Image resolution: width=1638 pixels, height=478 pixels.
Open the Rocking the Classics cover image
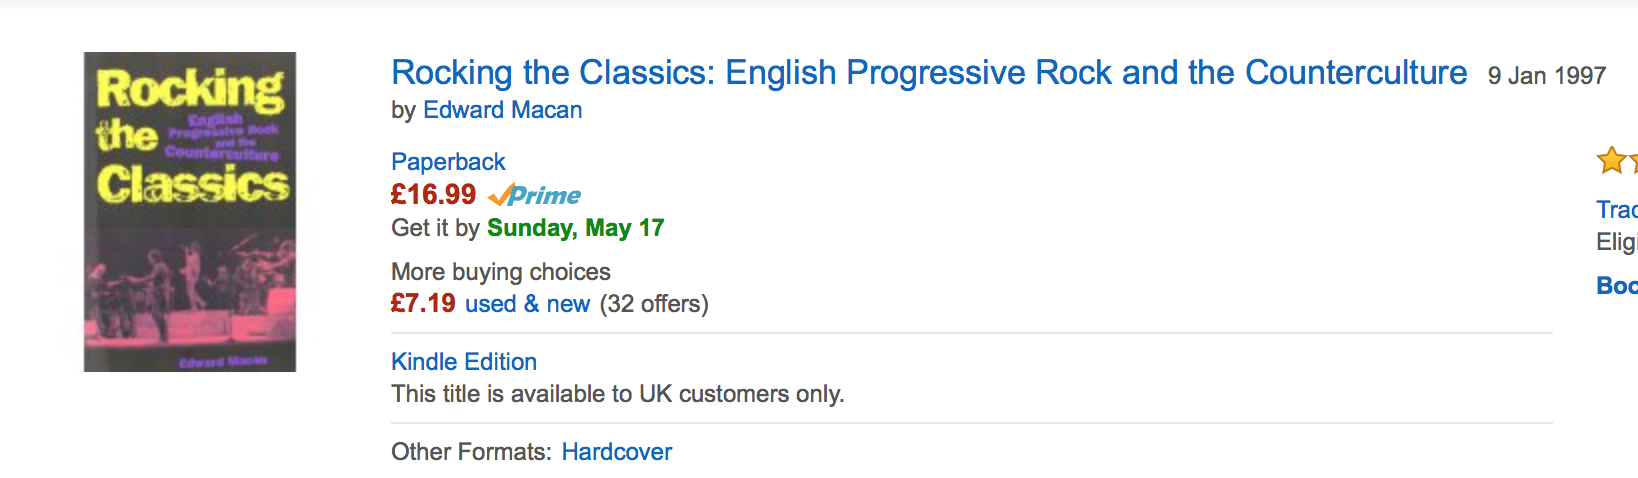190,212
